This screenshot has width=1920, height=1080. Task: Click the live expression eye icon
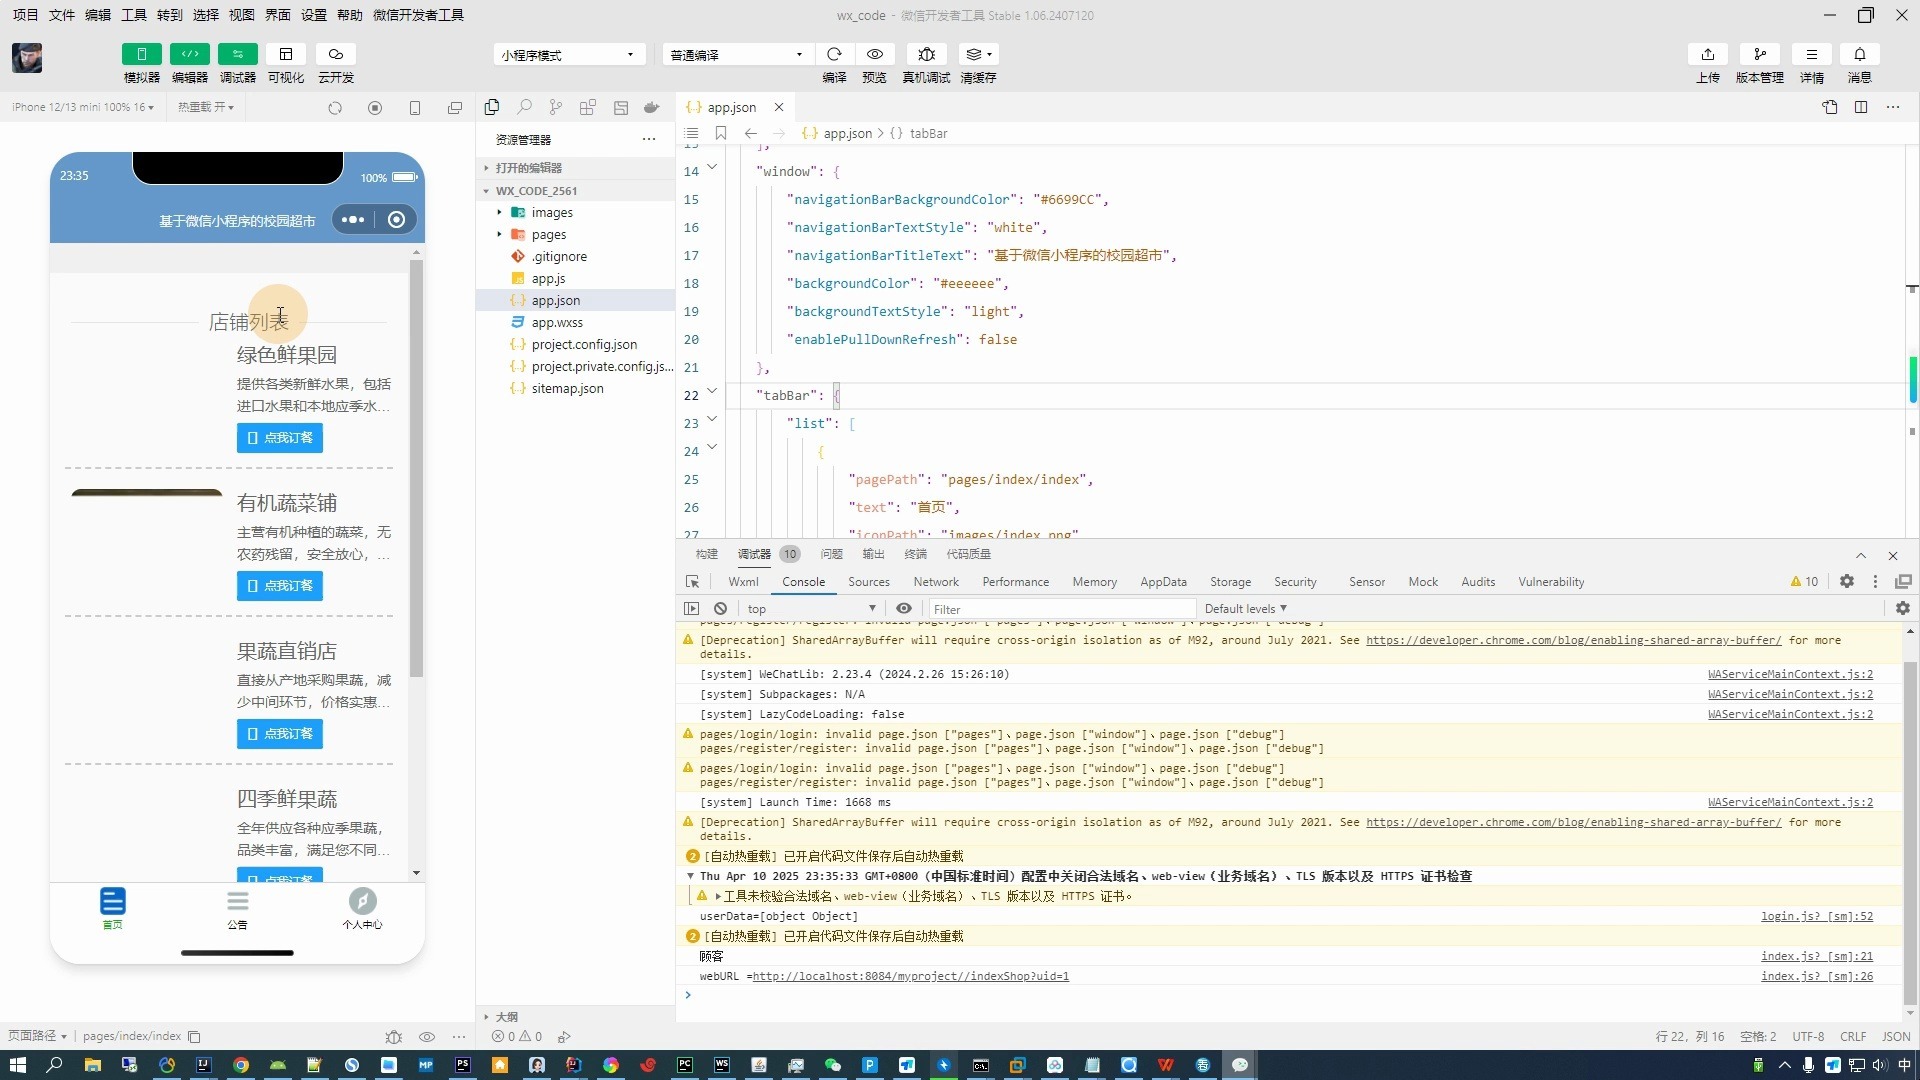pos(904,608)
